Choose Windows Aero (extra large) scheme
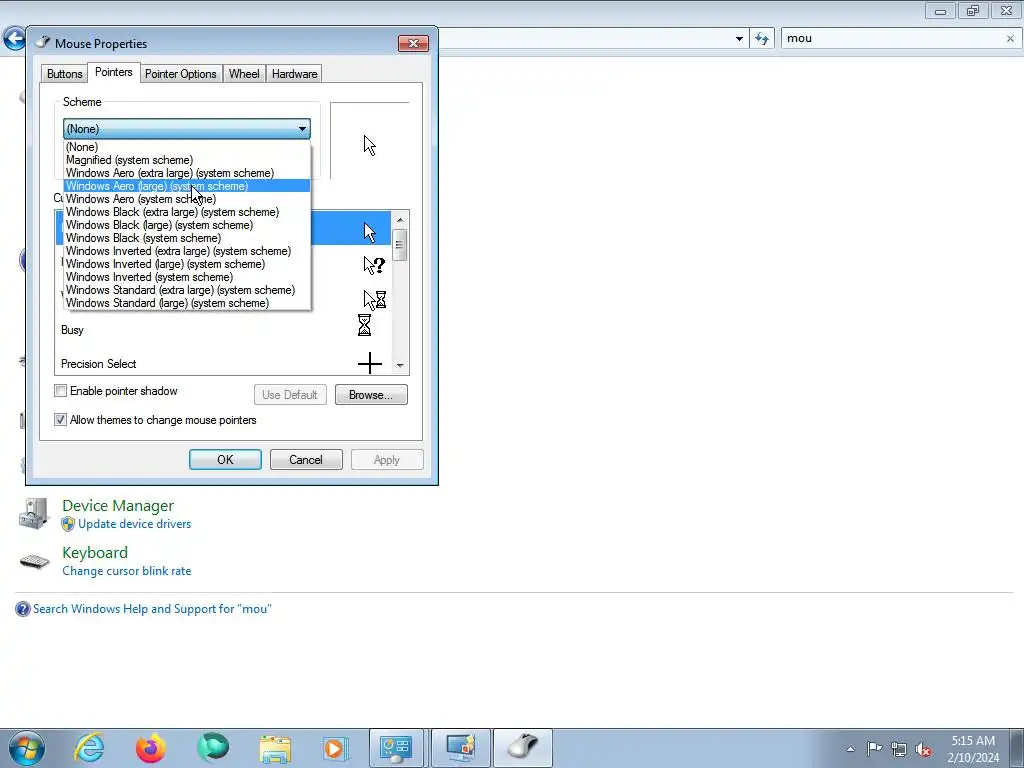This screenshot has width=1024, height=768. click(x=187, y=173)
